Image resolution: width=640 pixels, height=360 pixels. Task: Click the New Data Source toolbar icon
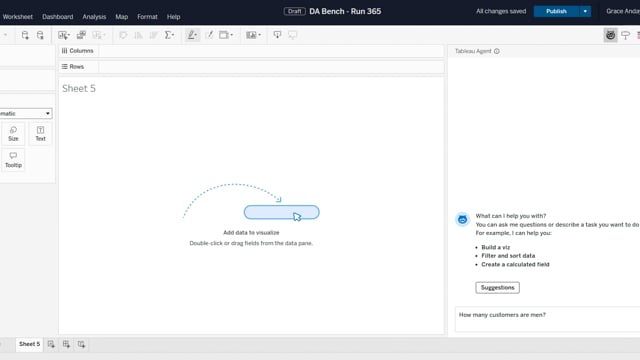coord(25,35)
